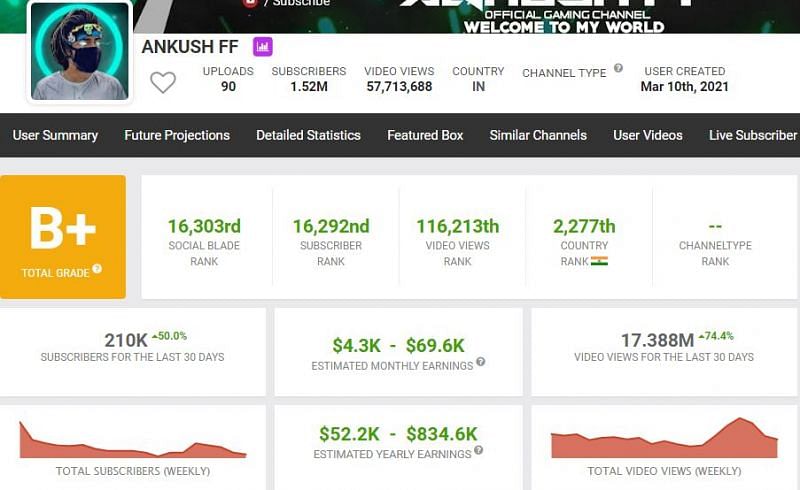
Task: Click the Total Grade help icon
Action: coord(97,269)
